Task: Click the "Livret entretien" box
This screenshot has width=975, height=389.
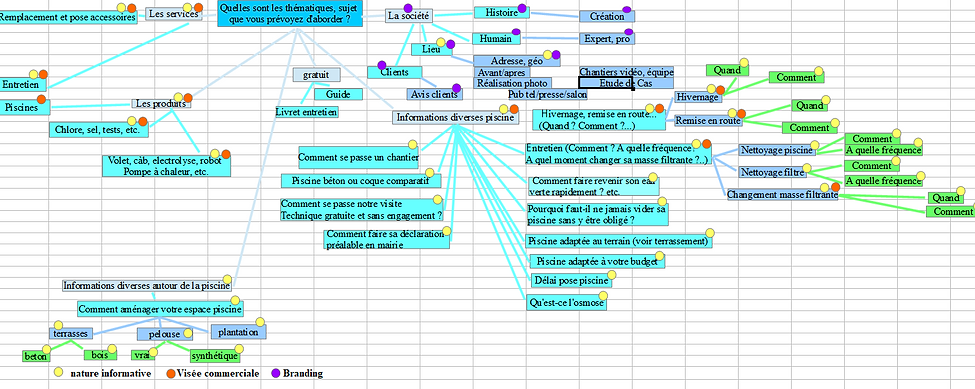Action: tap(307, 112)
